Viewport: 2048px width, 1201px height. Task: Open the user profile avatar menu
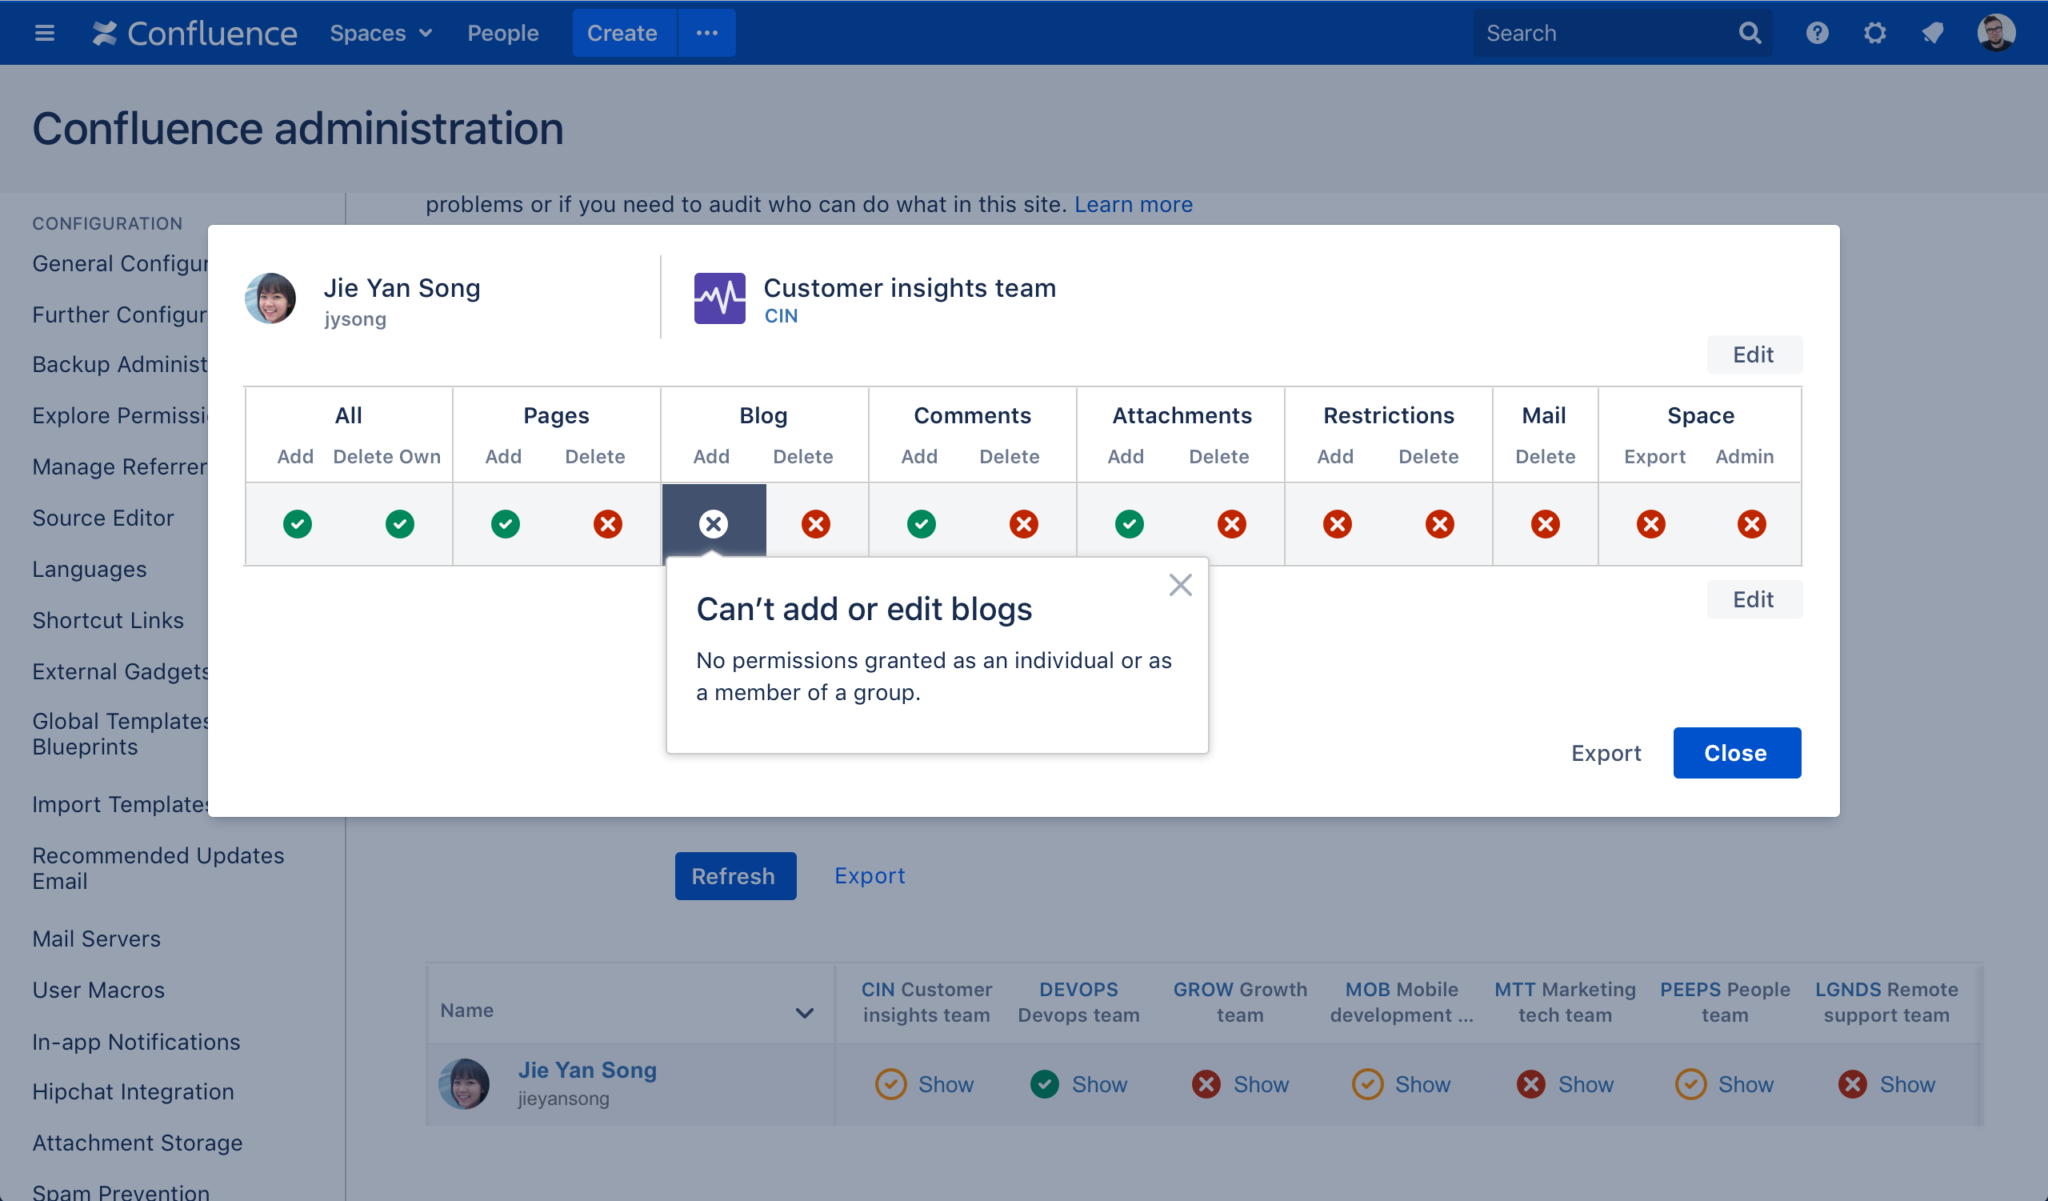click(x=1996, y=33)
